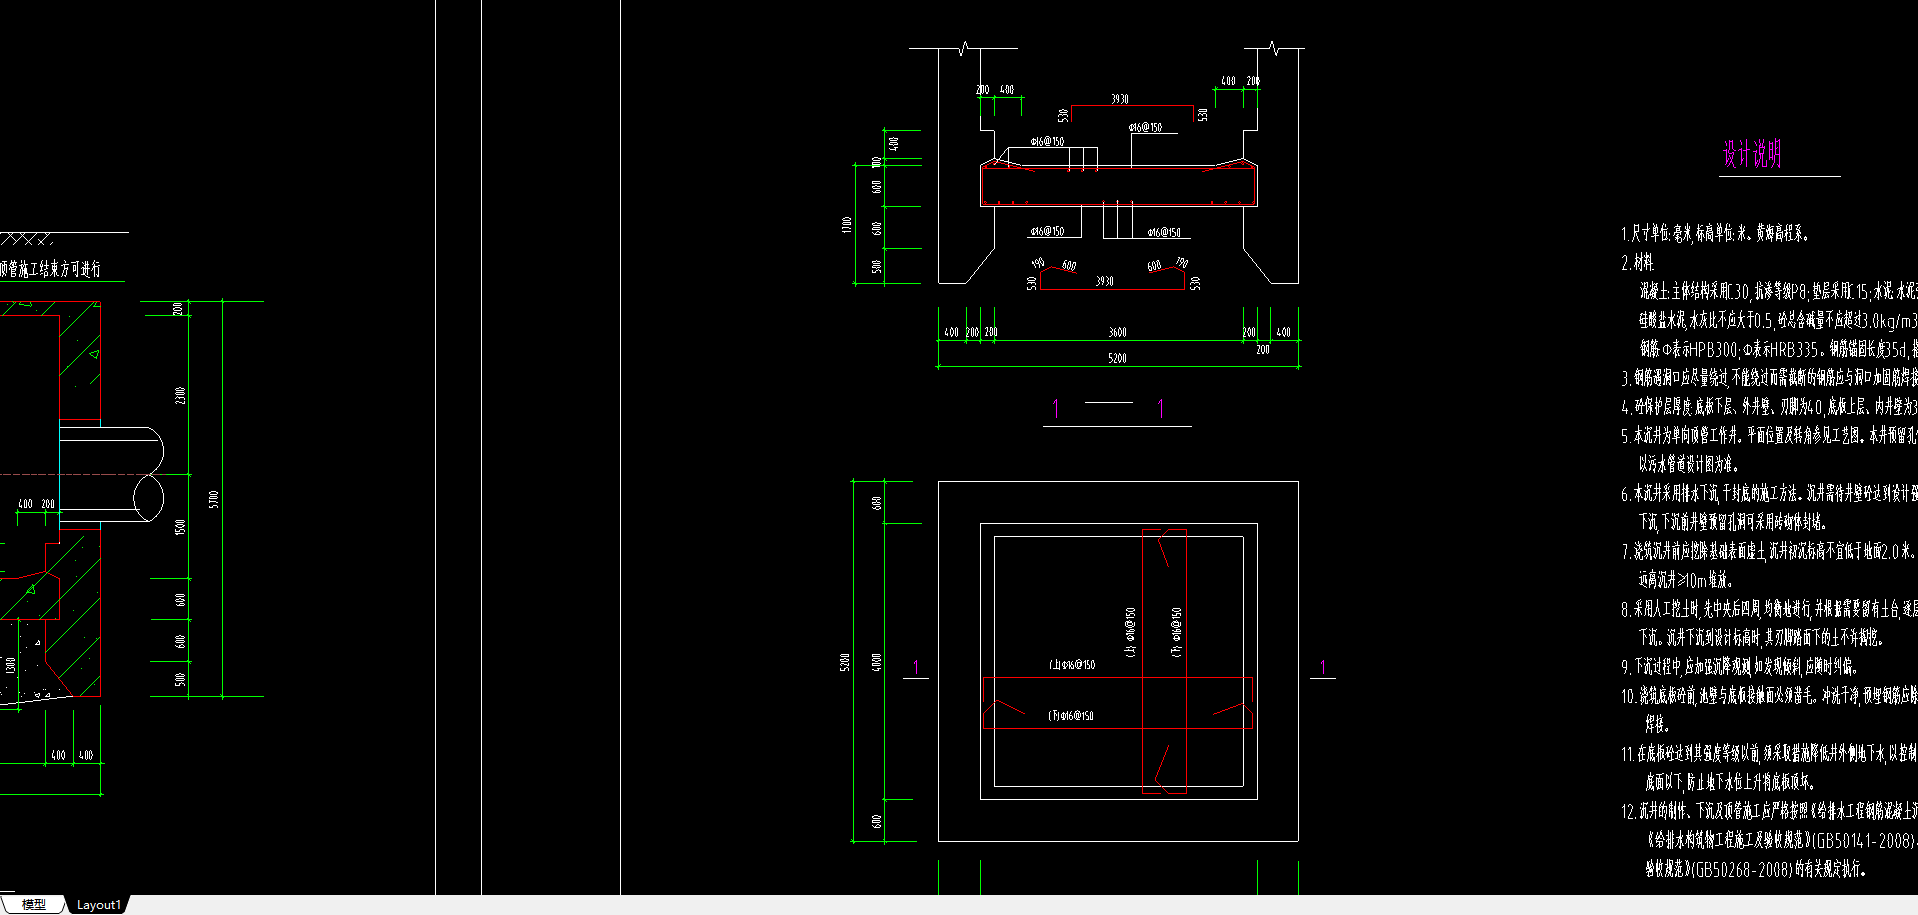Image resolution: width=1918 pixels, height=915 pixels.
Task: Select the 5700 overall height dimension
Action: pyautogui.click(x=213, y=499)
